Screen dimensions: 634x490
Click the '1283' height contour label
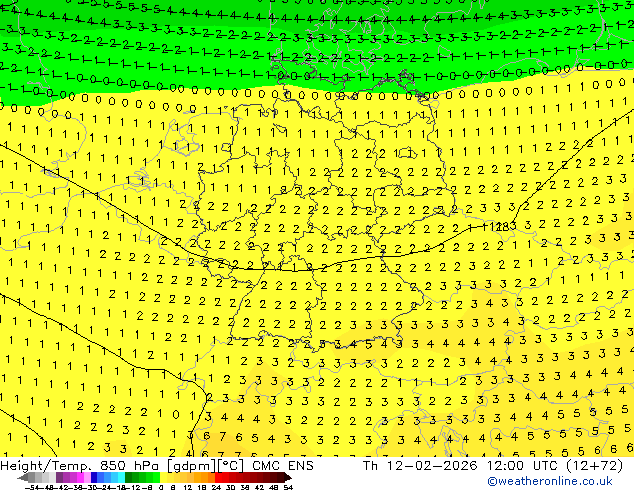click(501, 227)
